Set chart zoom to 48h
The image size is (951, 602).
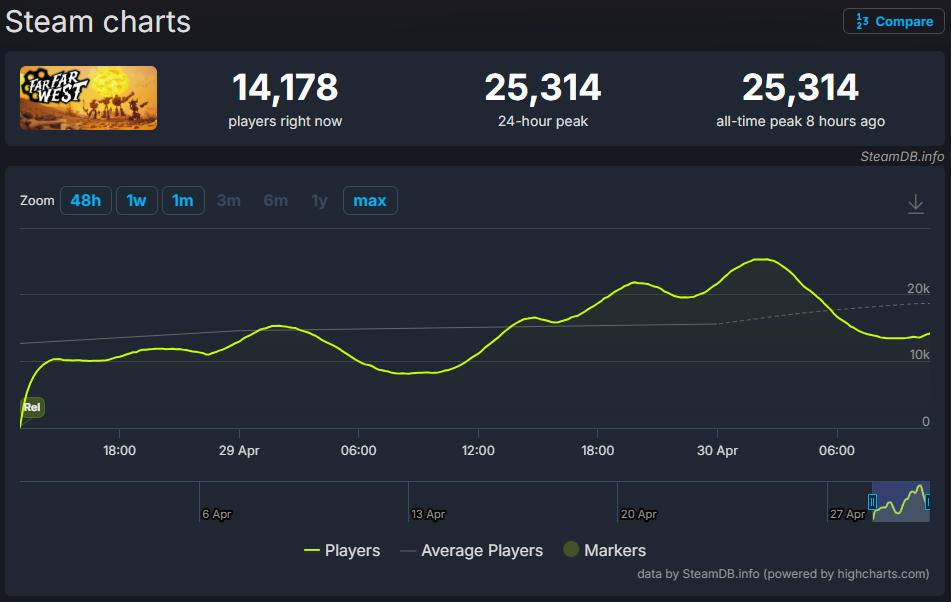86,201
